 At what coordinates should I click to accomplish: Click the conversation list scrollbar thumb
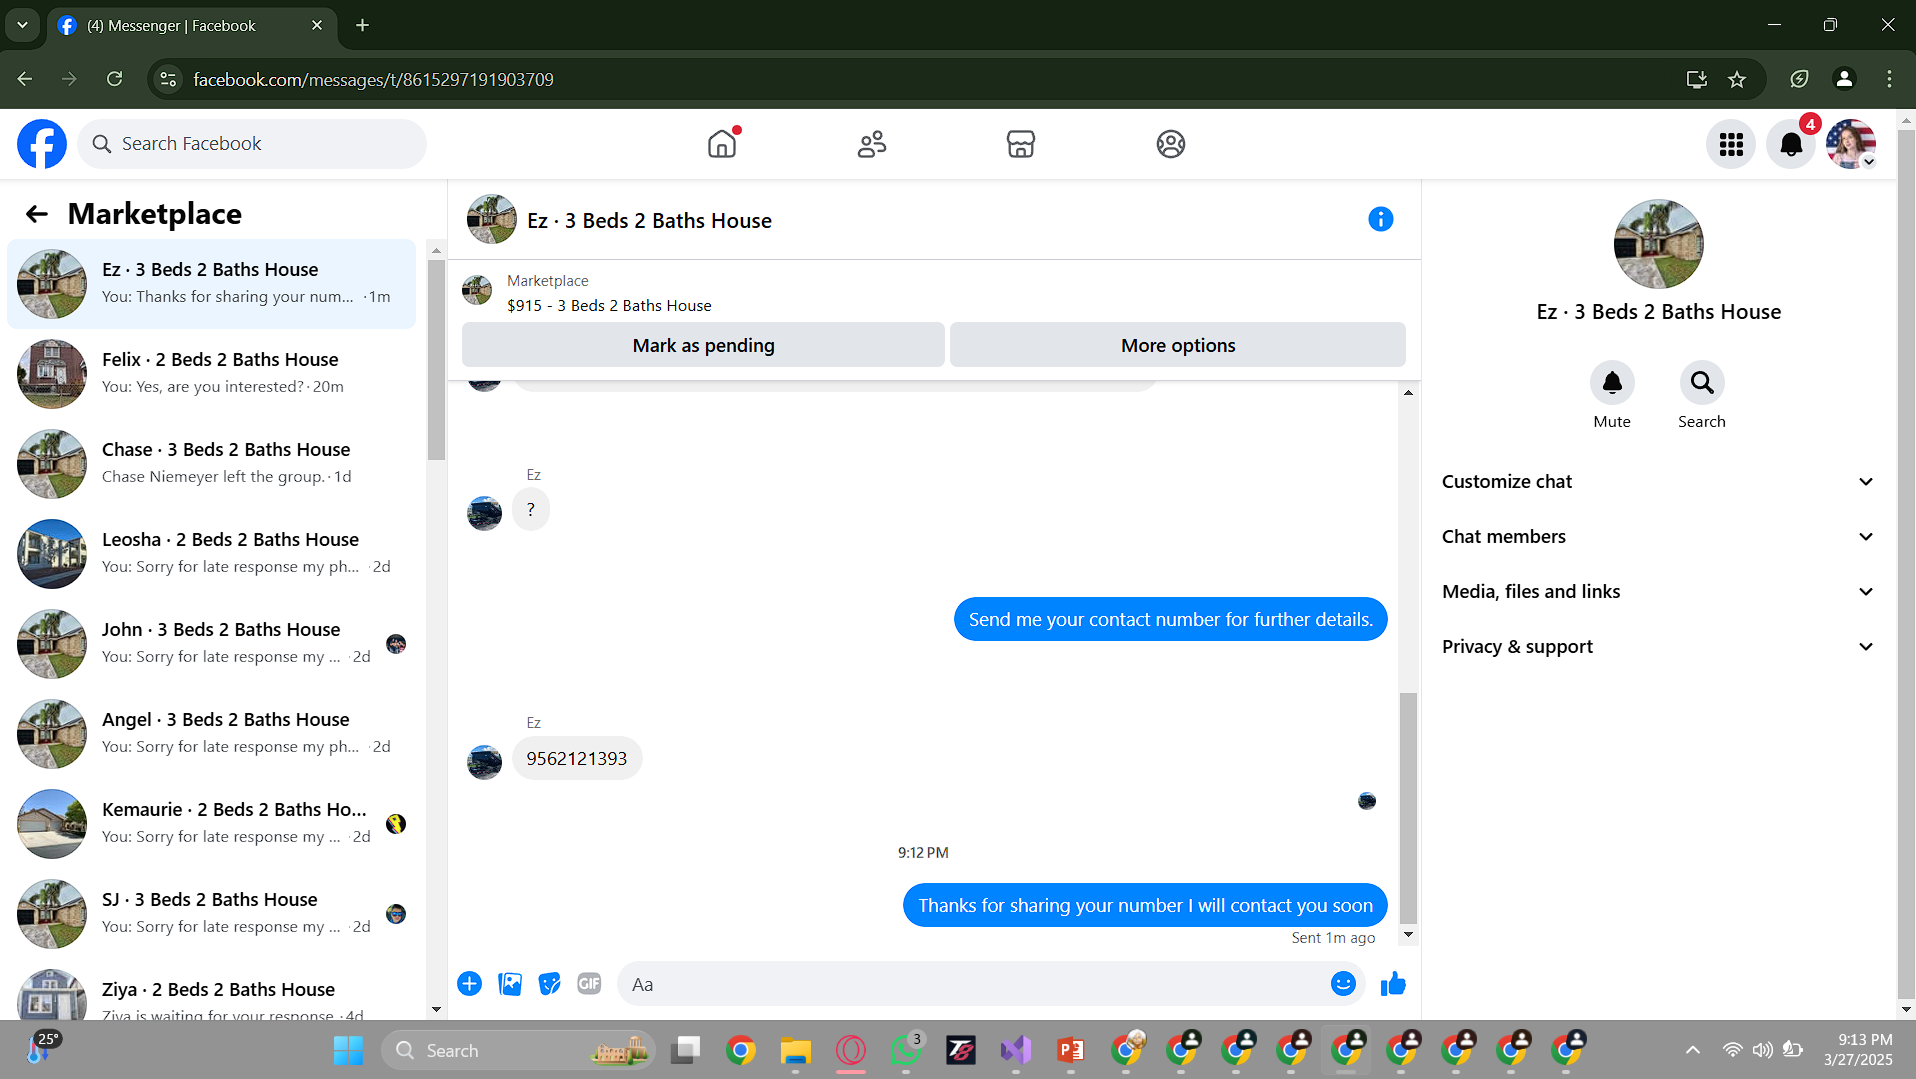[x=436, y=359]
